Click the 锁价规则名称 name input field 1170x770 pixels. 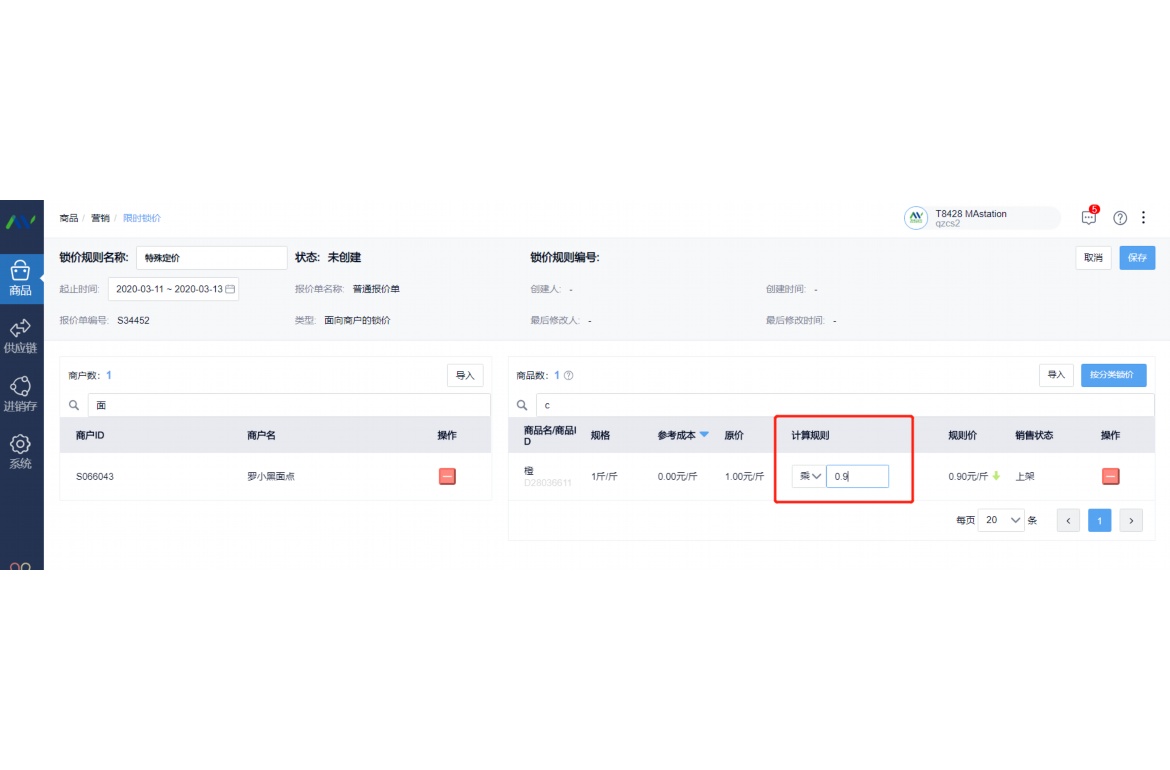211,258
